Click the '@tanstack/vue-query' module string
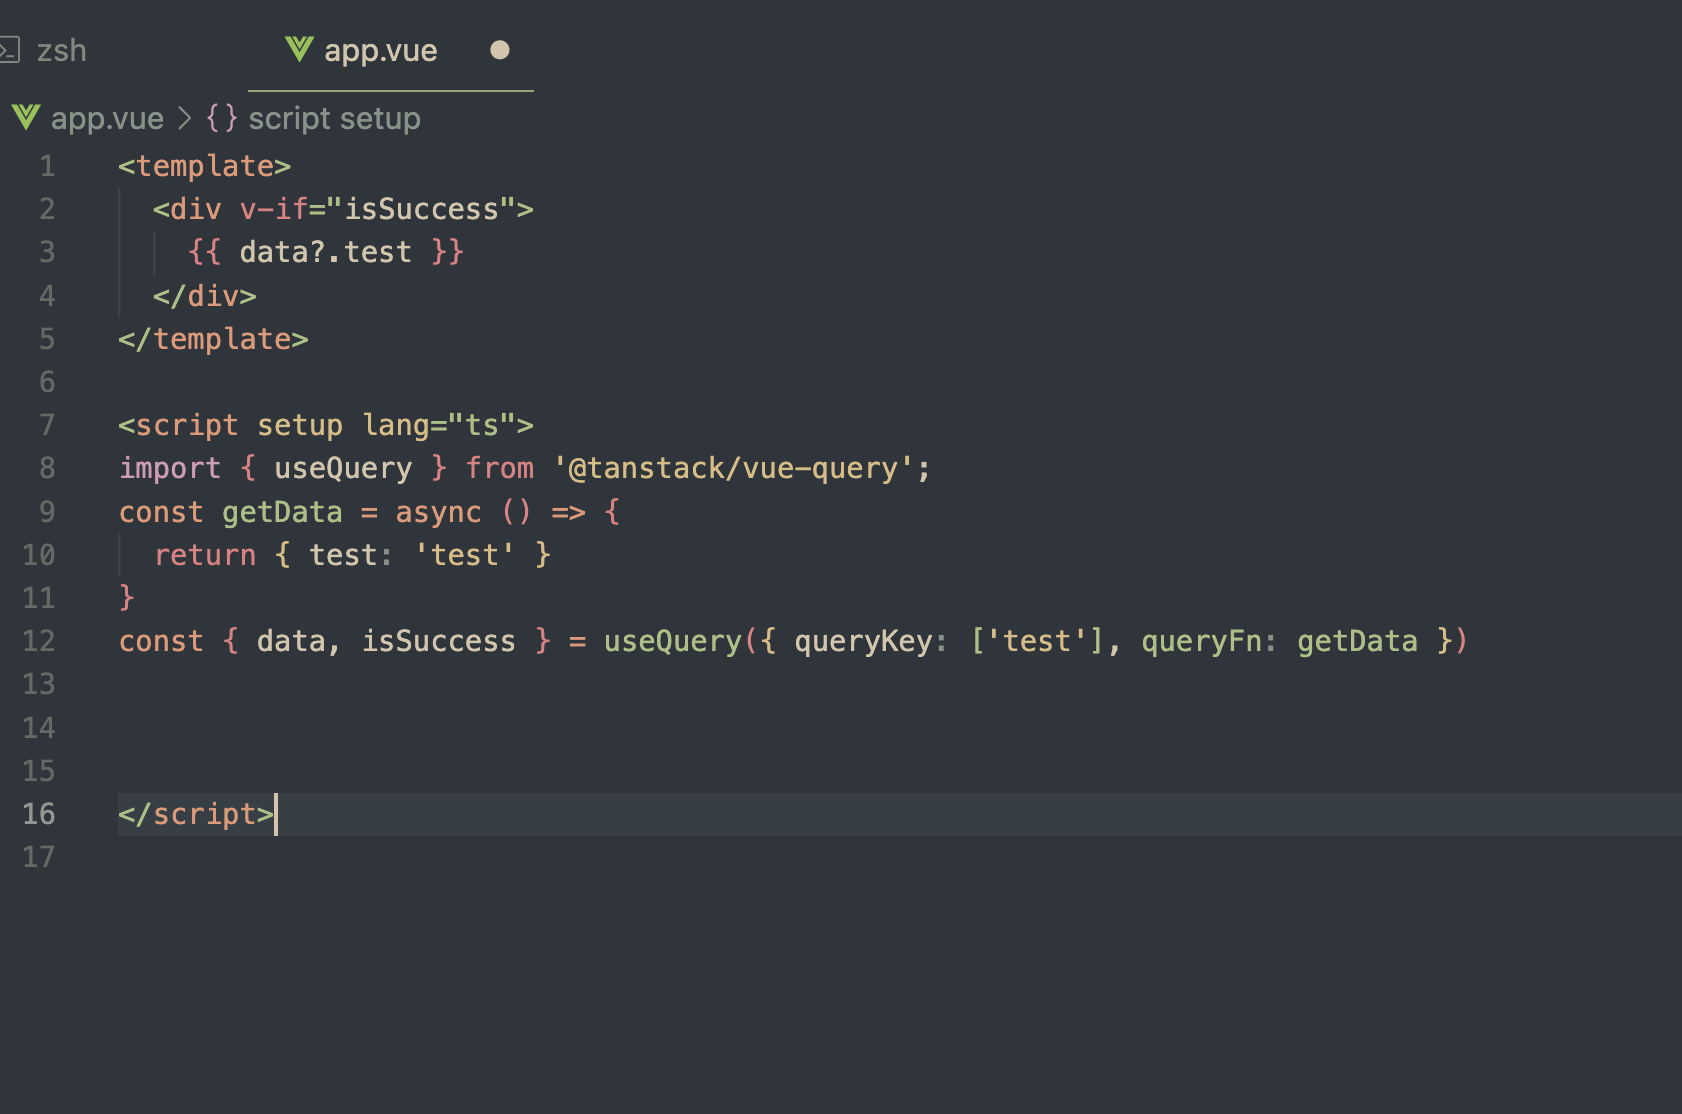This screenshot has height=1114, width=1682. click(733, 468)
